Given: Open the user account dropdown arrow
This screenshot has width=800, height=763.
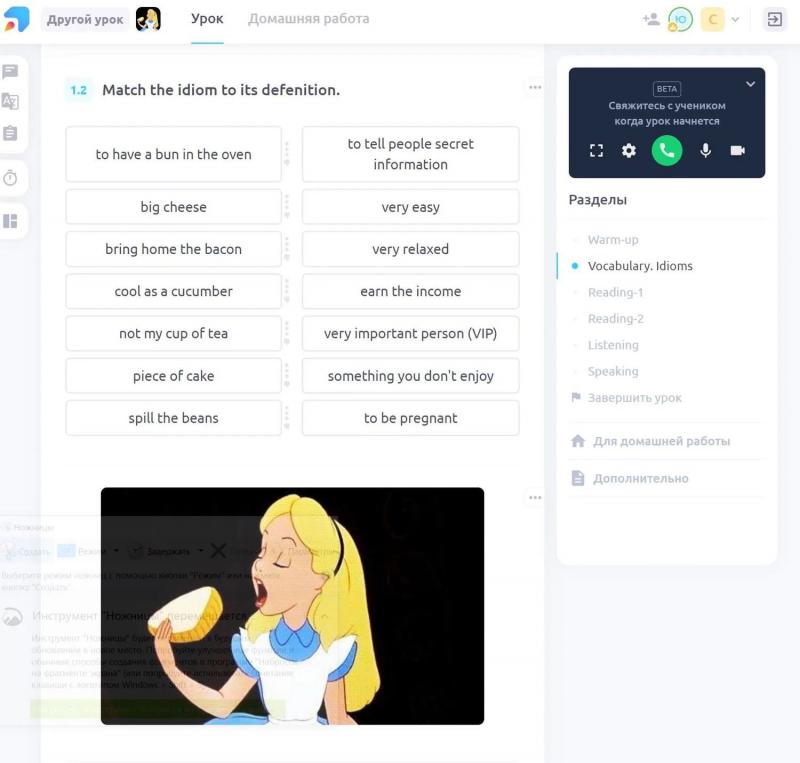Looking at the screenshot, I should 735,20.
